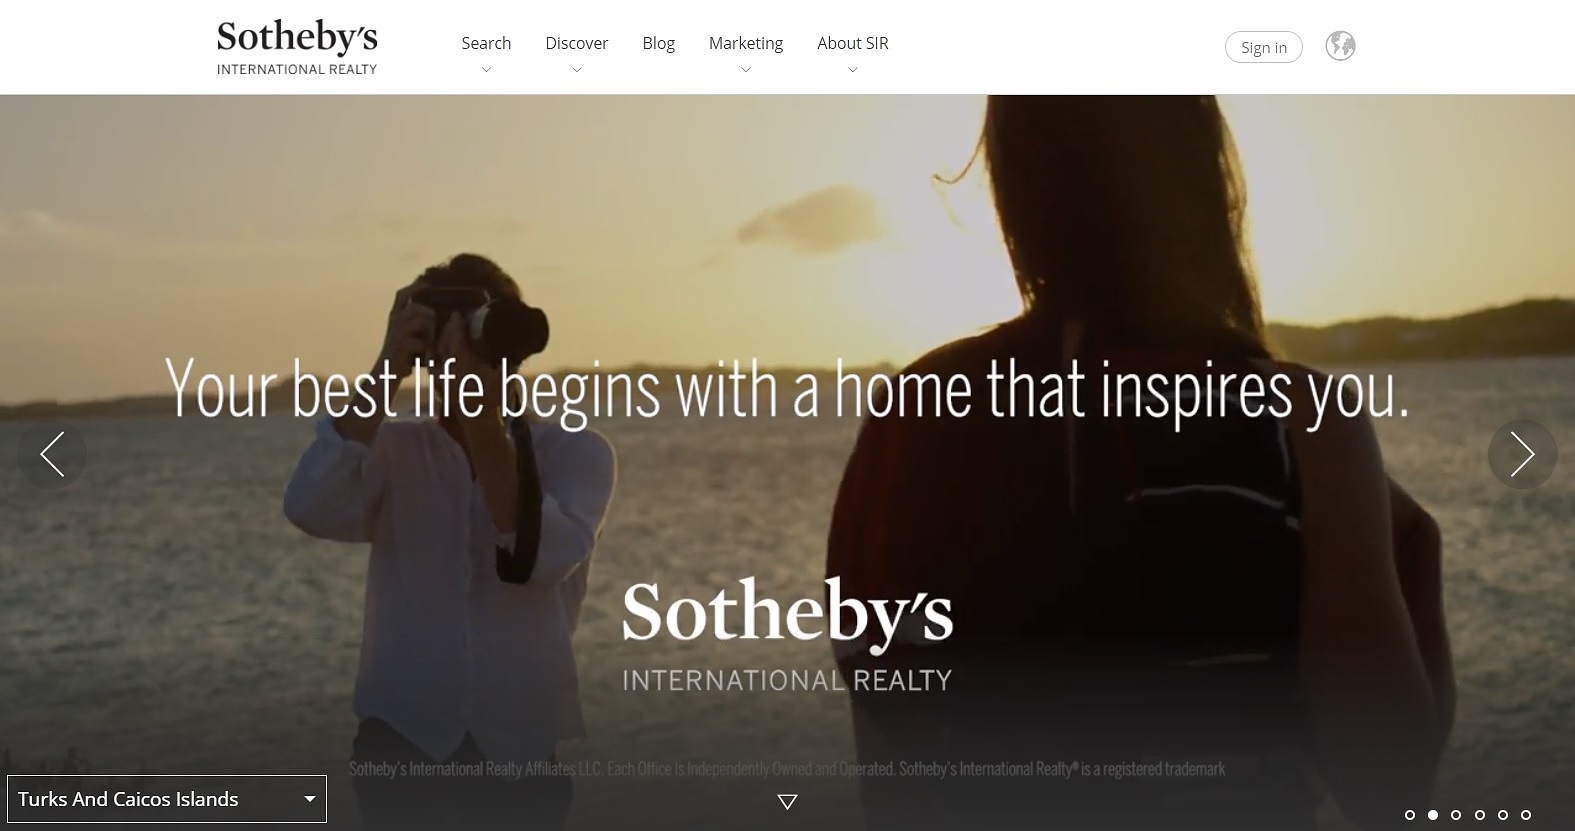Open the Discover menu item
This screenshot has height=831, width=1575.
576,43
